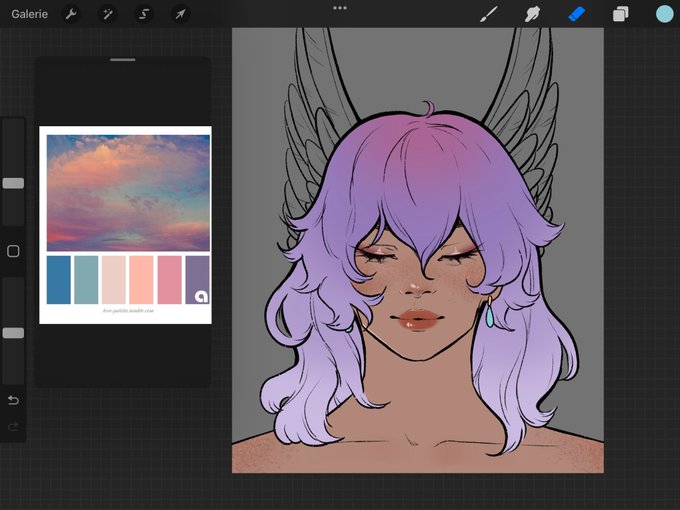Activate the Transform arrow tool
The image size is (680, 510).
point(180,14)
